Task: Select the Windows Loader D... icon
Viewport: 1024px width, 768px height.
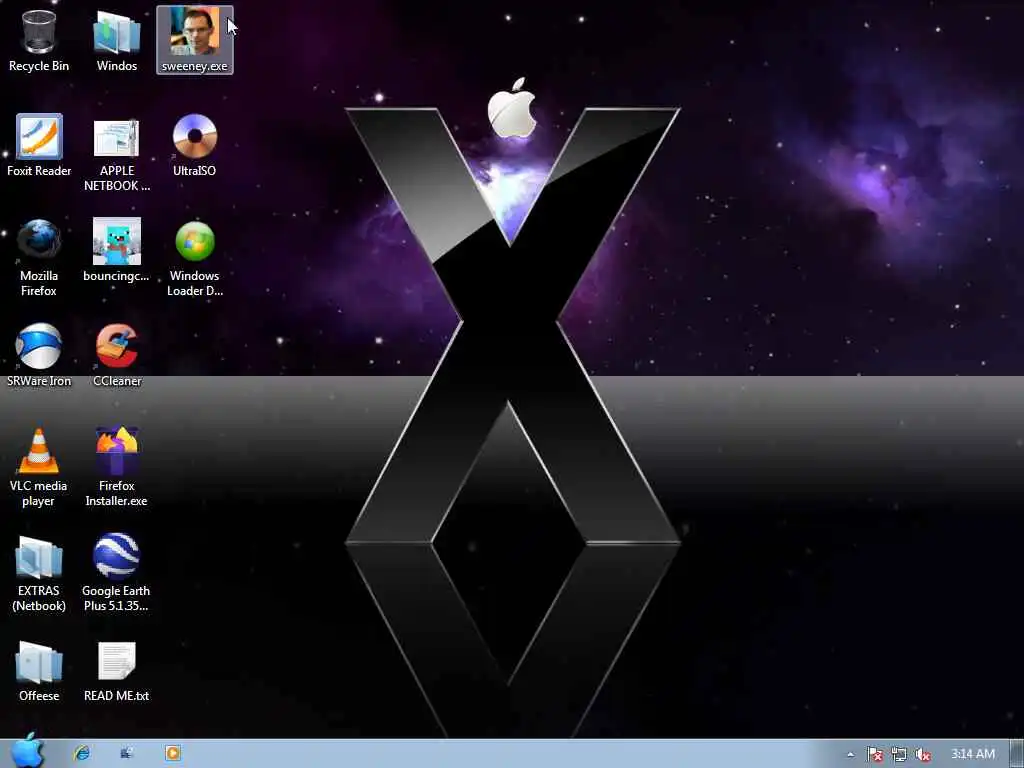Action: (195, 257)
